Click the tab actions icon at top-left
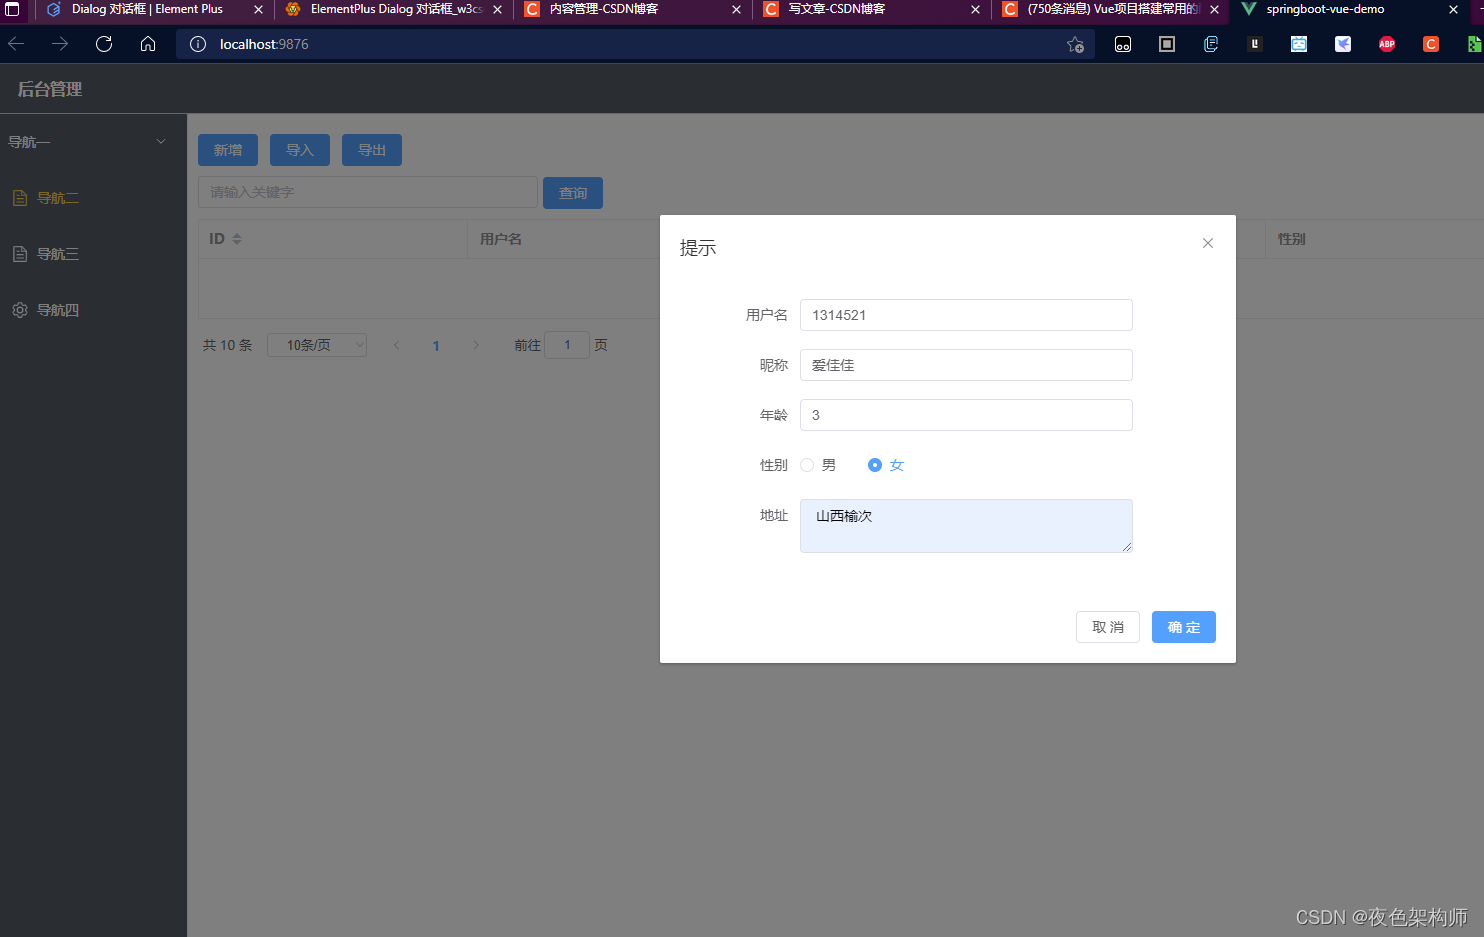Screen dimensions: 1484x937 pyautogui.click(x=12, y=9)
